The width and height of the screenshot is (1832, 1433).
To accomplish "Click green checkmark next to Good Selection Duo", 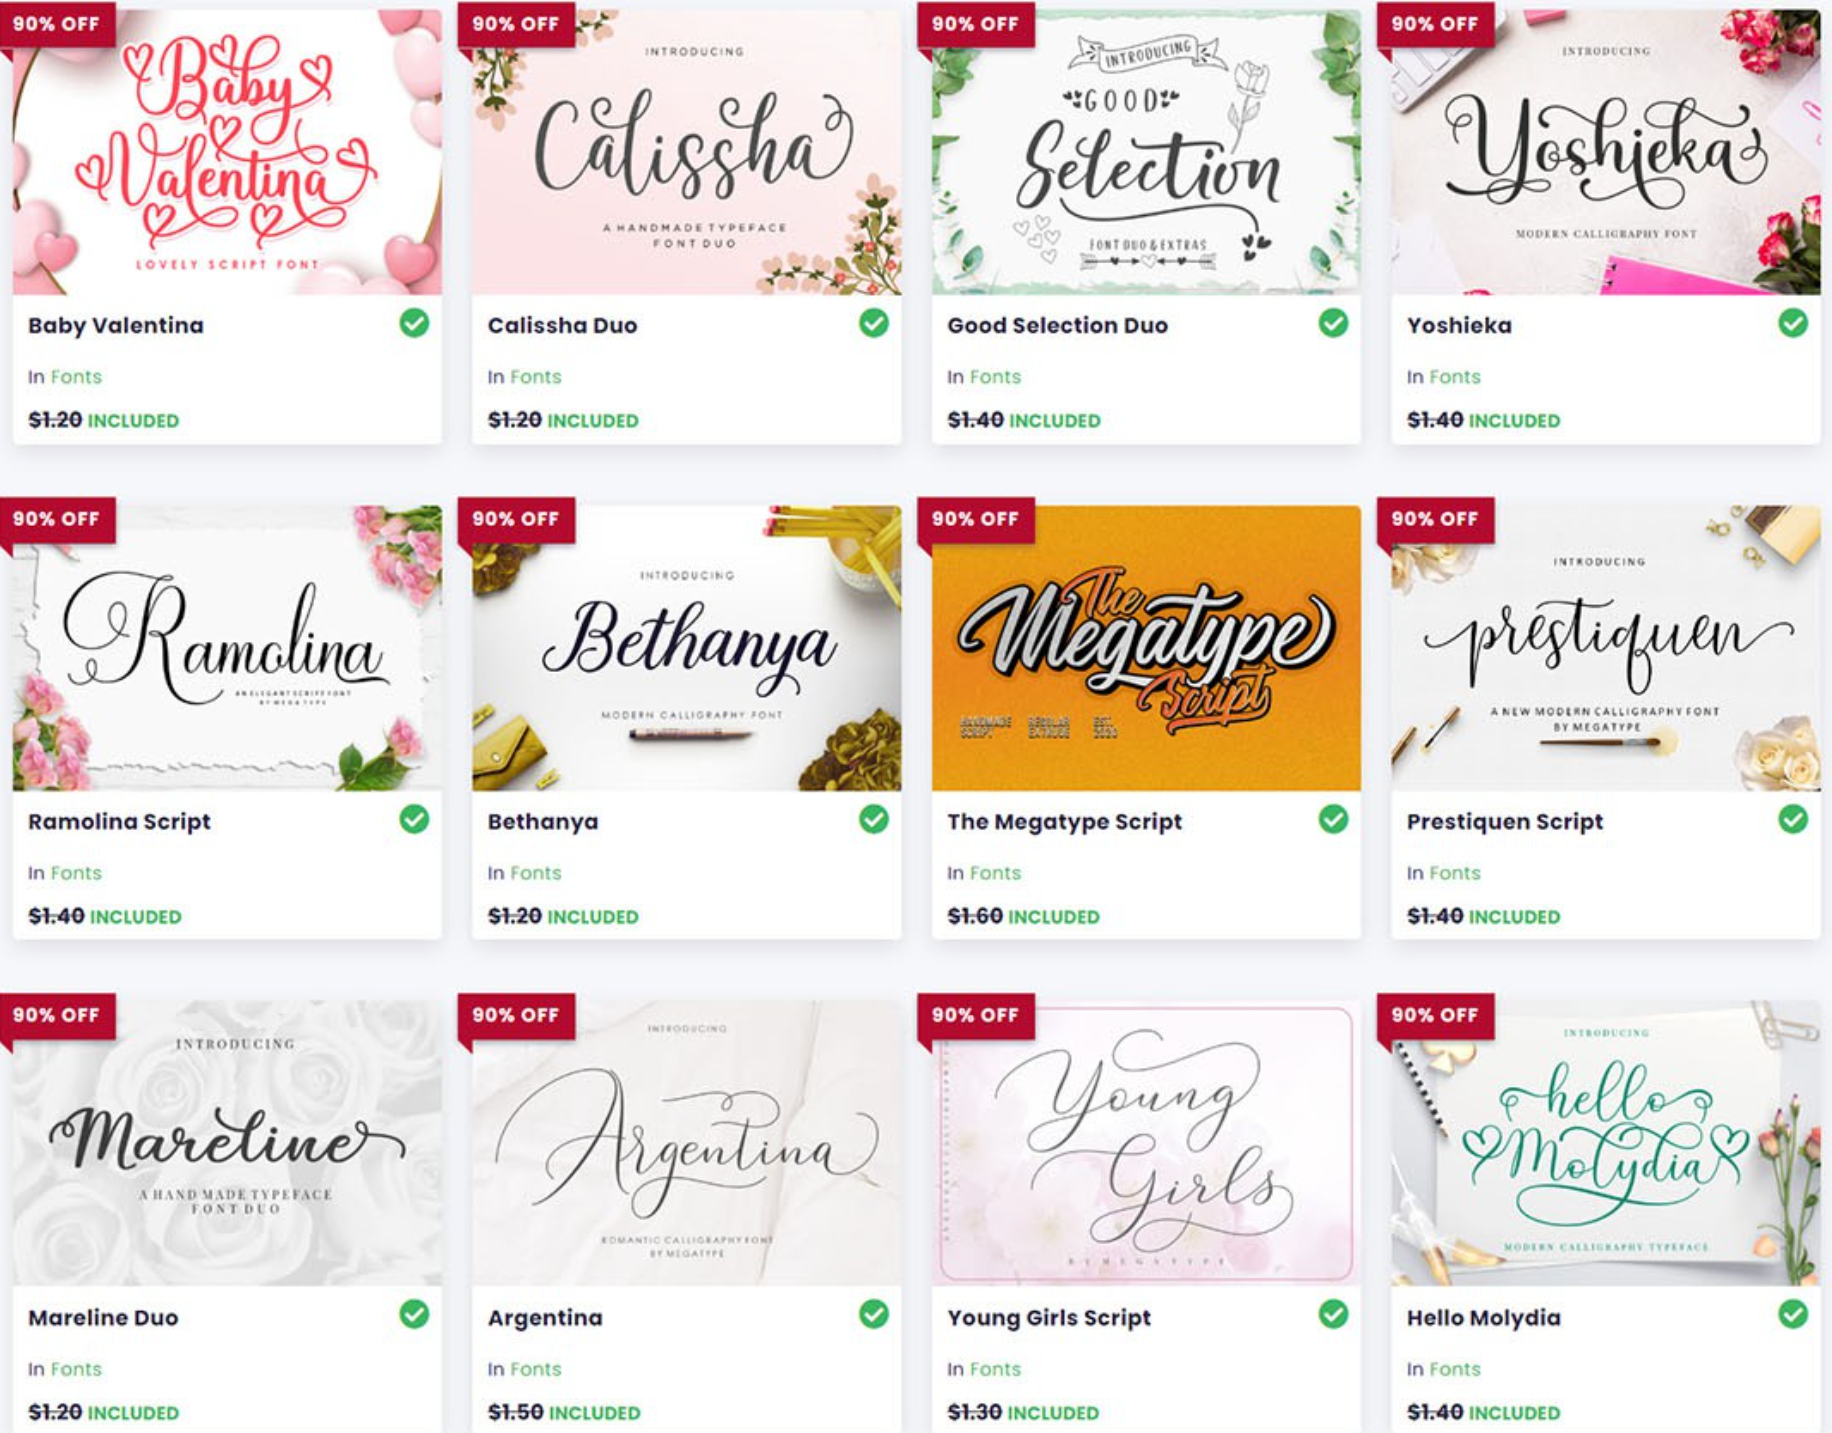I will [x=1333, y=323].
